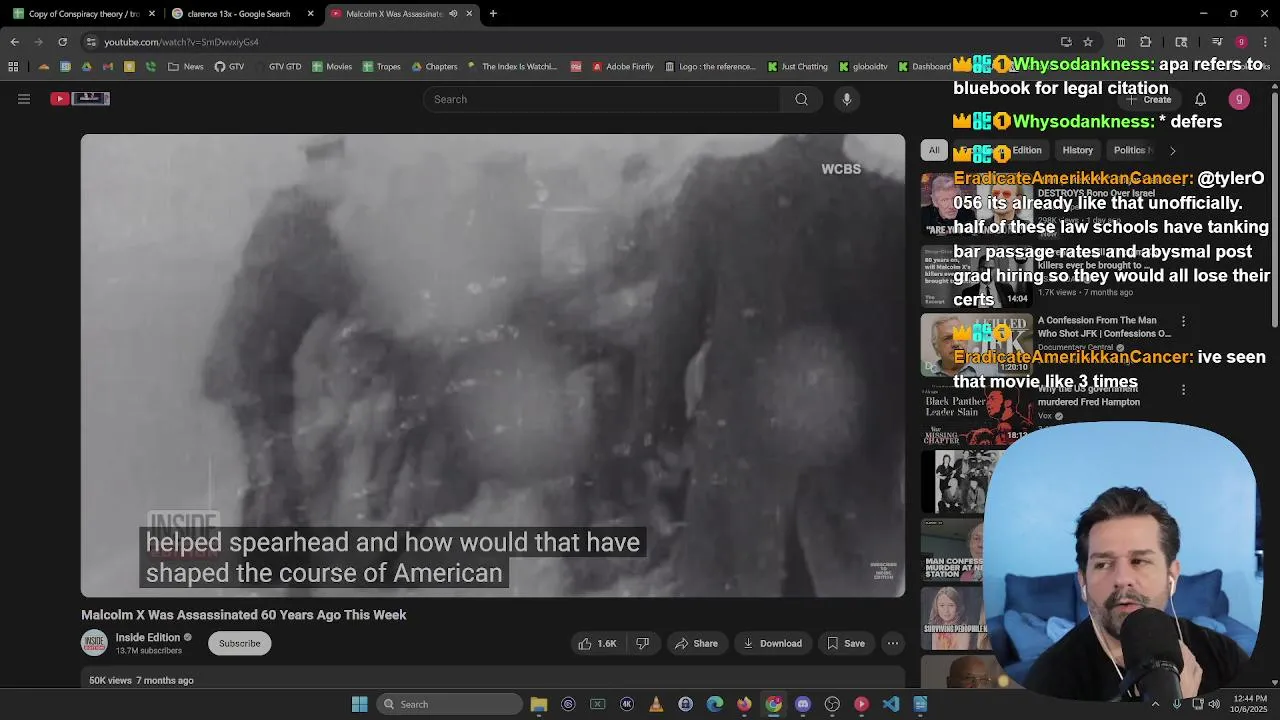
Task: Open the YouTube notifications bell
Action: coord(1200,99)
